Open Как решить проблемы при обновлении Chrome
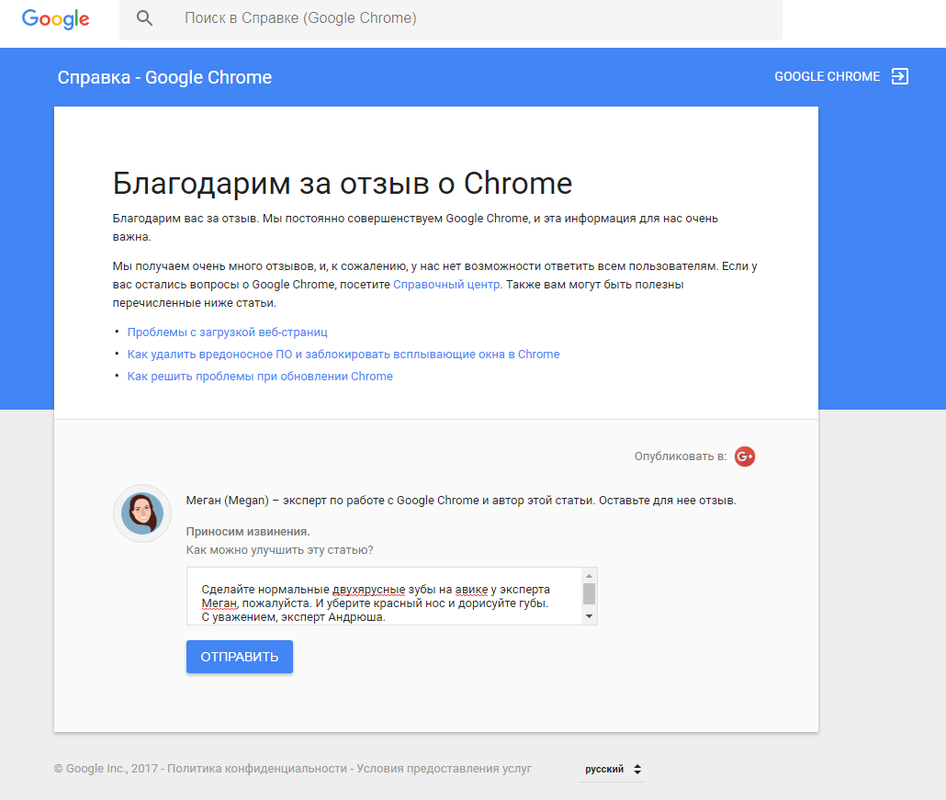The height and width of the screenshot is (800, 946). point(260,376)
